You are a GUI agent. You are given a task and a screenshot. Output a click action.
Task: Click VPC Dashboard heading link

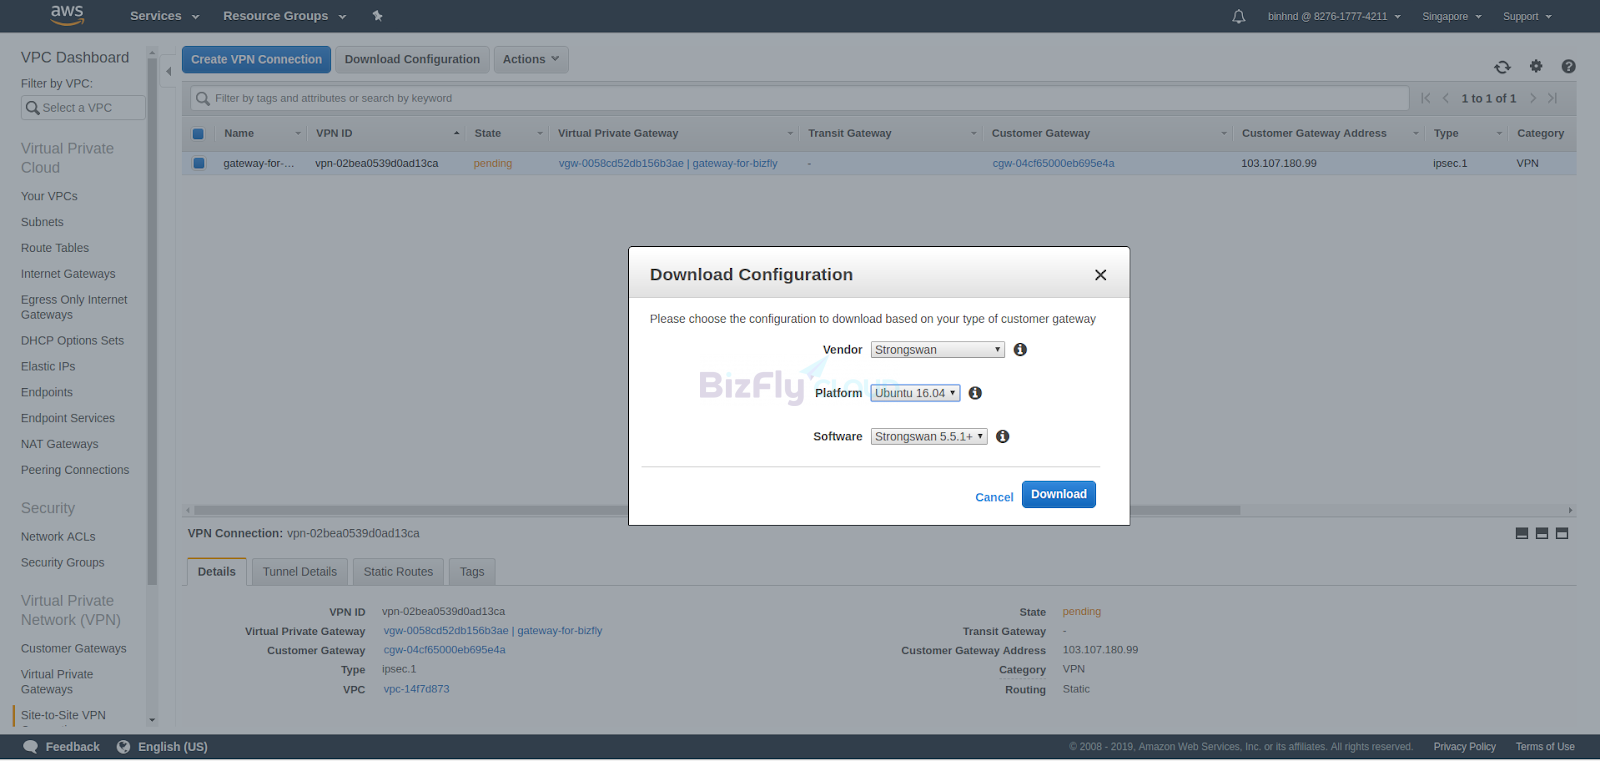click(x=75, y=57)
